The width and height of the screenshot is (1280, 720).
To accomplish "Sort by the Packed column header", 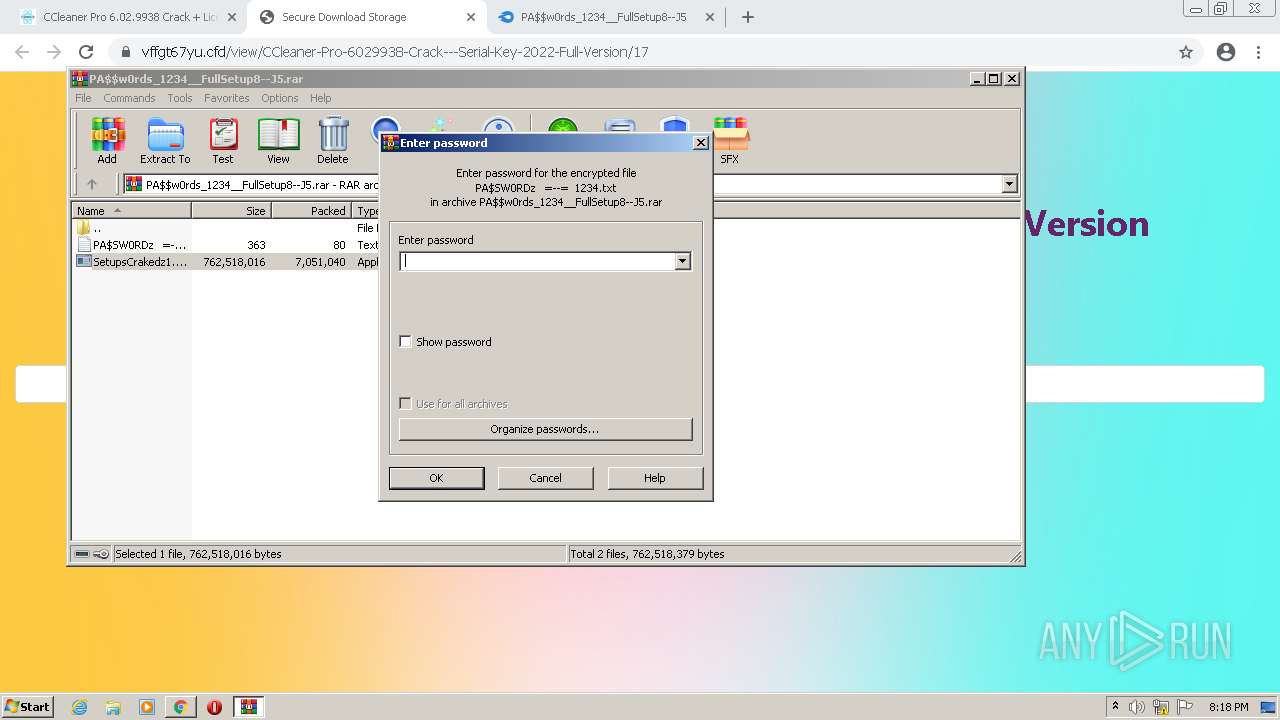I will pyautogui.click(x=312, y=211).
